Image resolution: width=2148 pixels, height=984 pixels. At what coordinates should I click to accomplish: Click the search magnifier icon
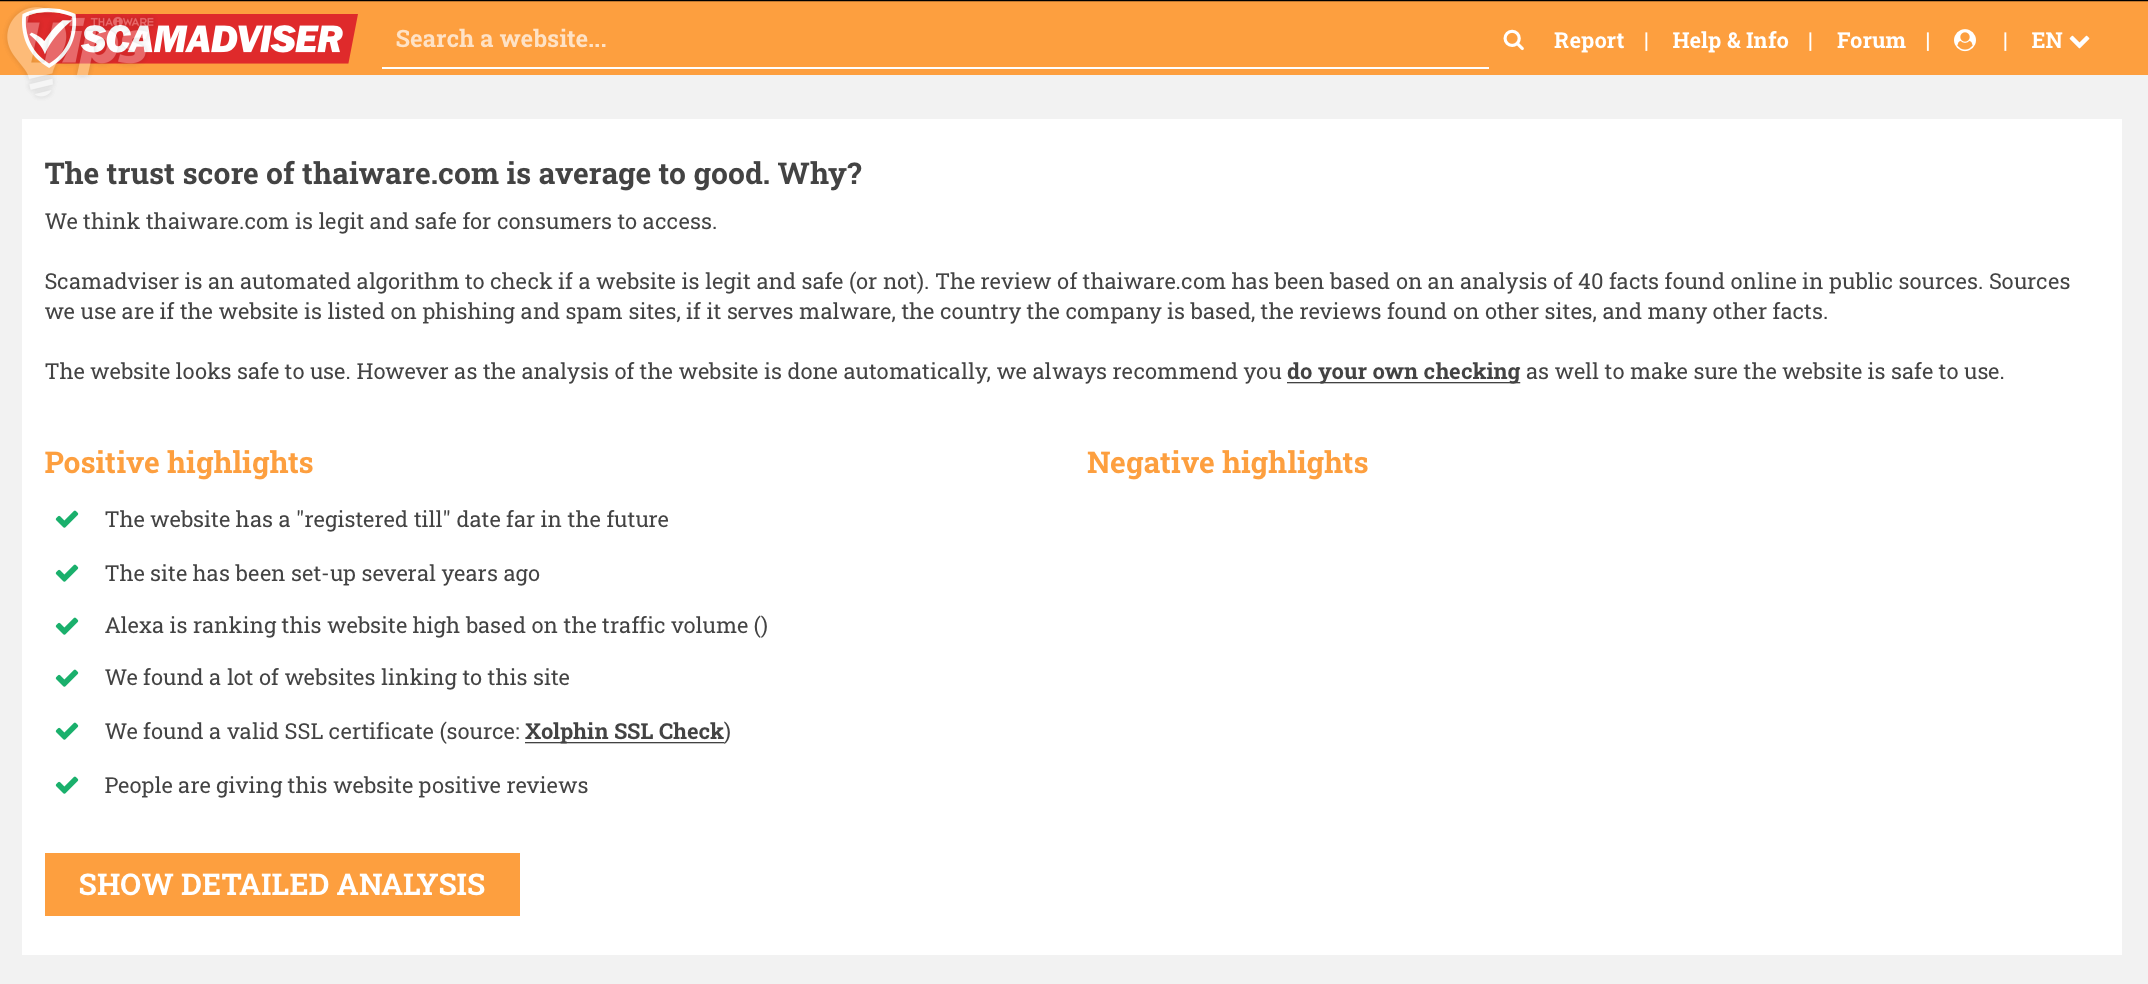(1513, 40)
